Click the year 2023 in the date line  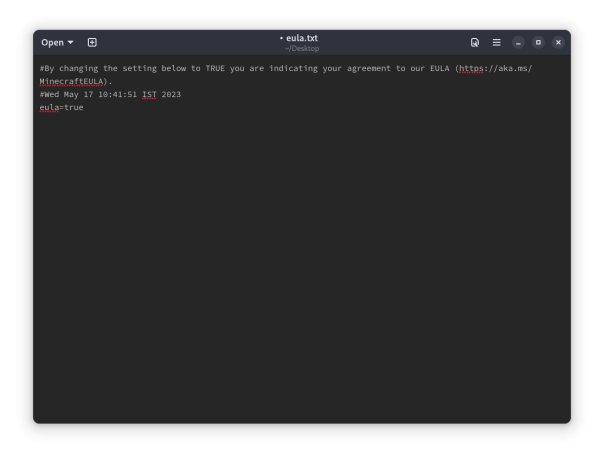tap(171, 94)
